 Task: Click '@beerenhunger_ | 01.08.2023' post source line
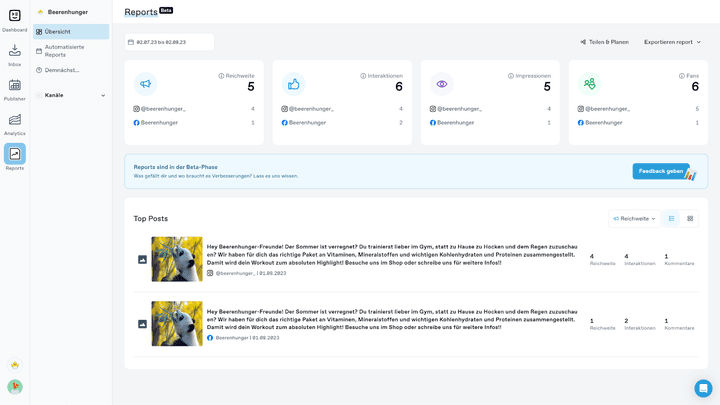pos(251,273)
